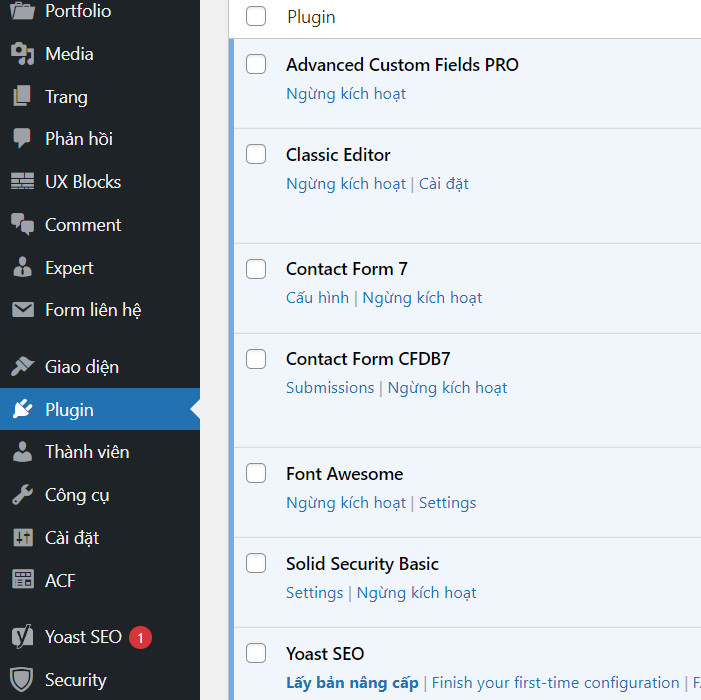Screen dimensions: 701x700
Task: Click the Media icon in sidebar
Action: [x=22, y=54]
